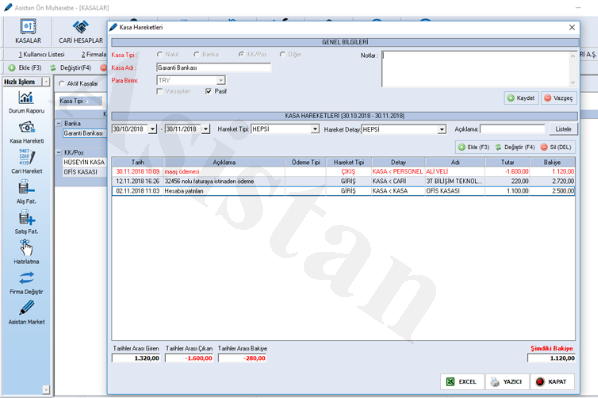Open Hatırlatma reminder icon
Screen dimensions: 598x398
coord(26,248)
